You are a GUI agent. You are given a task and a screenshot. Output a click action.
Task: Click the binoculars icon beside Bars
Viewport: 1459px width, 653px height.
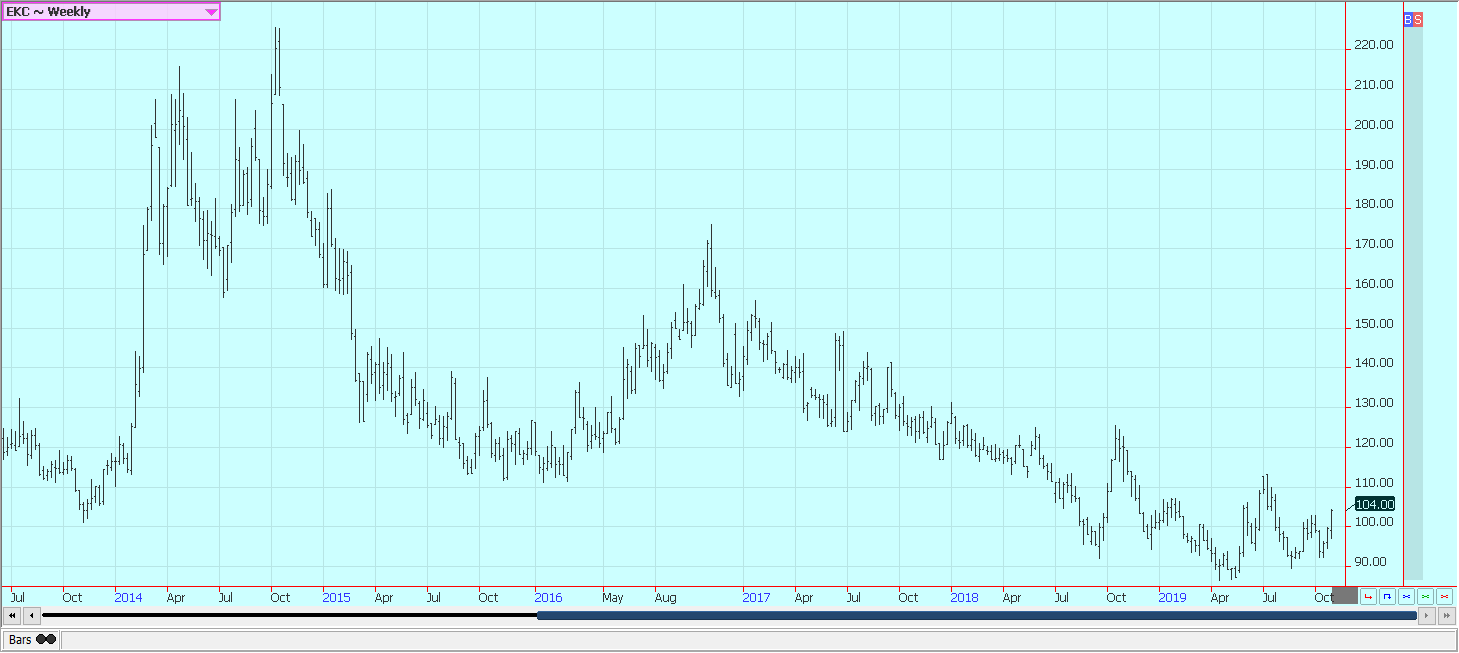coord(47,639)
